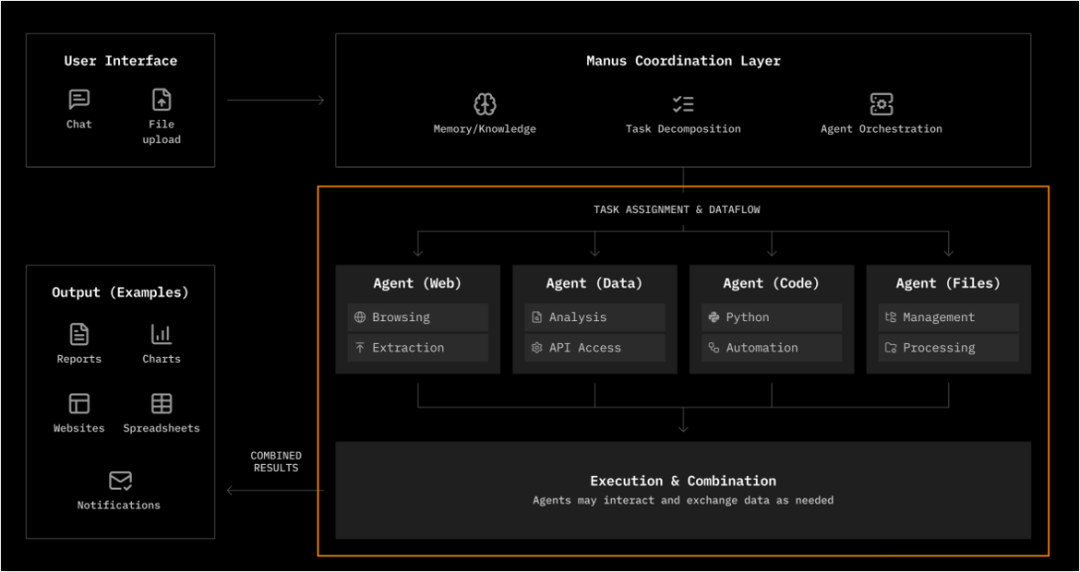Viewport: 1080px width, 572px height.
Task: Click the Execution & Combination box
Action: click(x=683, y=490)
